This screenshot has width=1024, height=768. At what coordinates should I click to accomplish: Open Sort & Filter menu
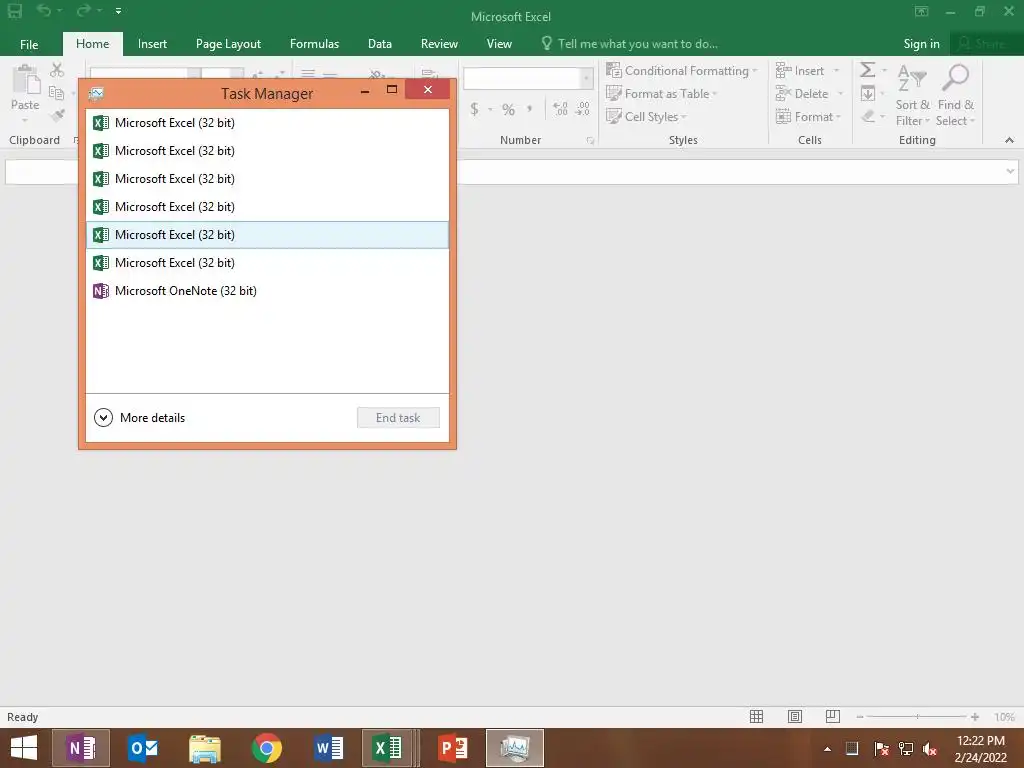pyautogui.click(x=912, y=95)
